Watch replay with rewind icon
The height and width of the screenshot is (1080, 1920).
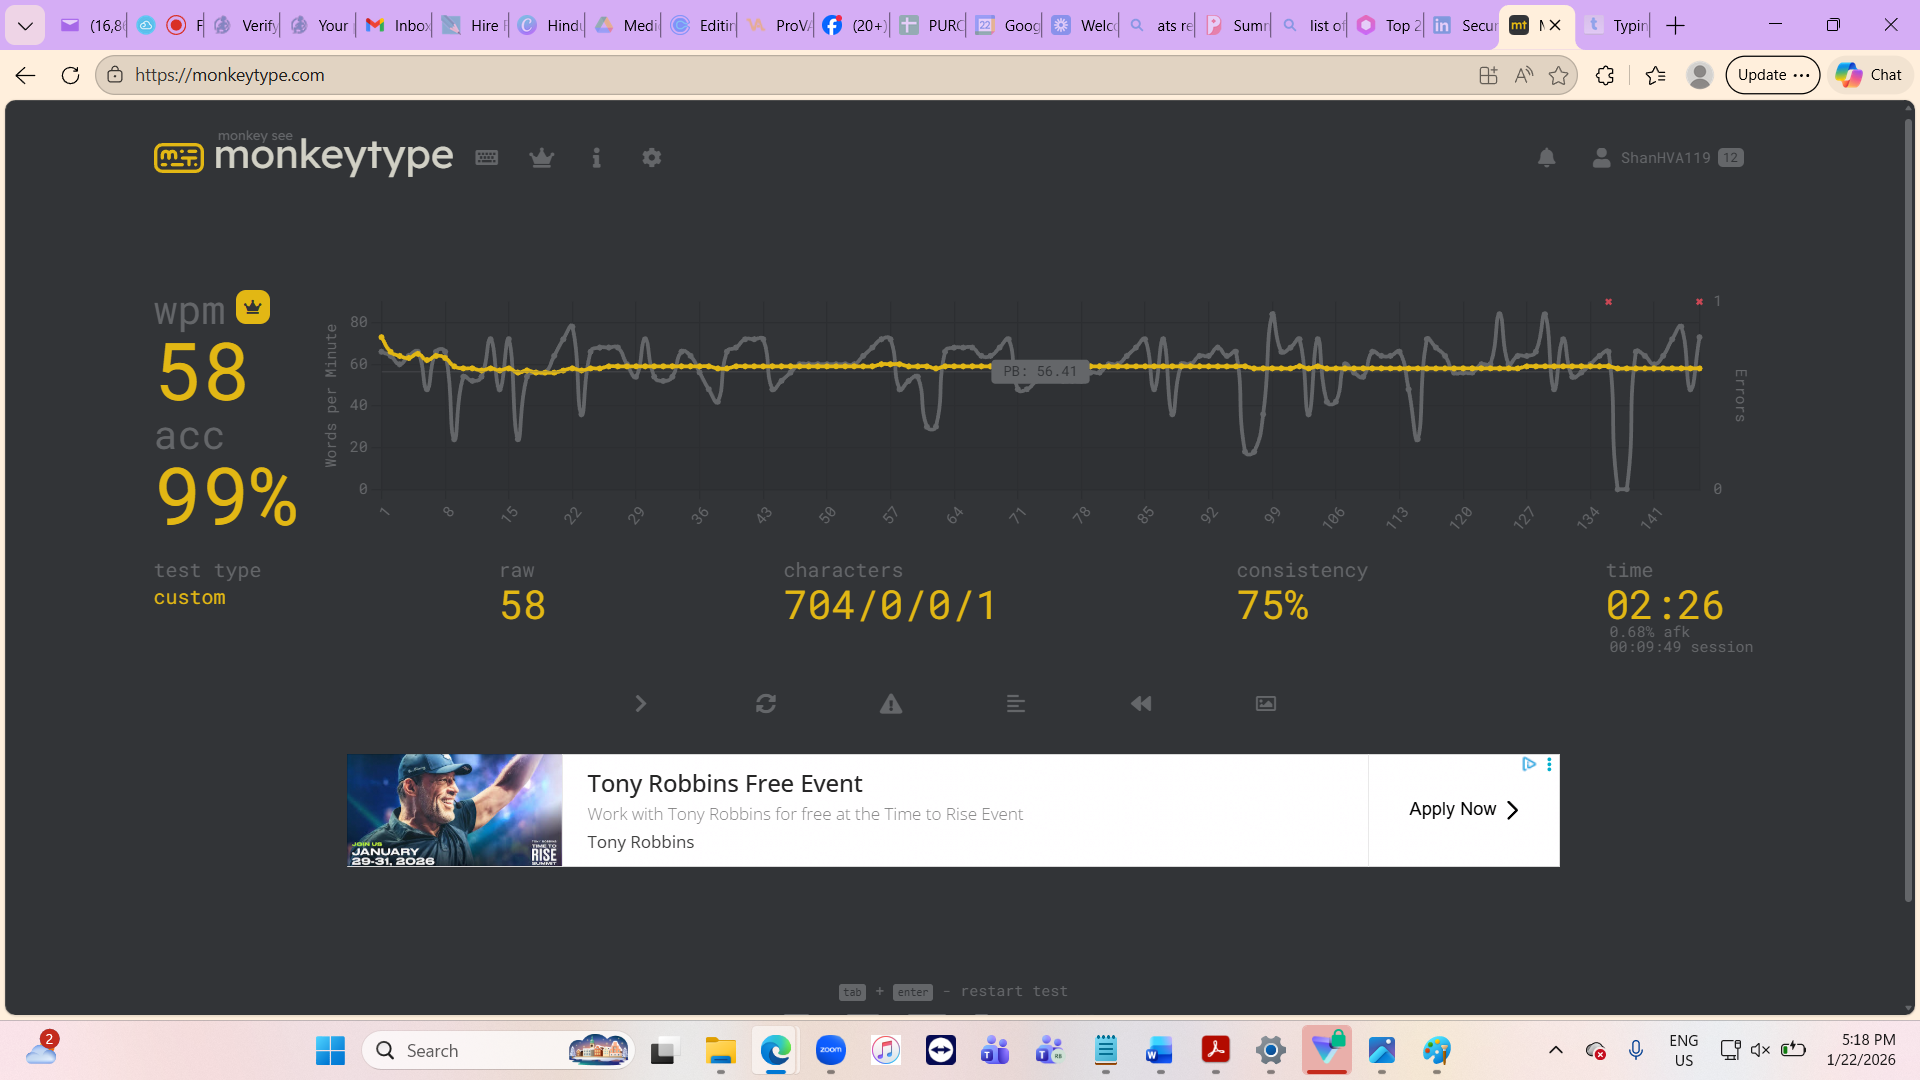[1141, 704]
